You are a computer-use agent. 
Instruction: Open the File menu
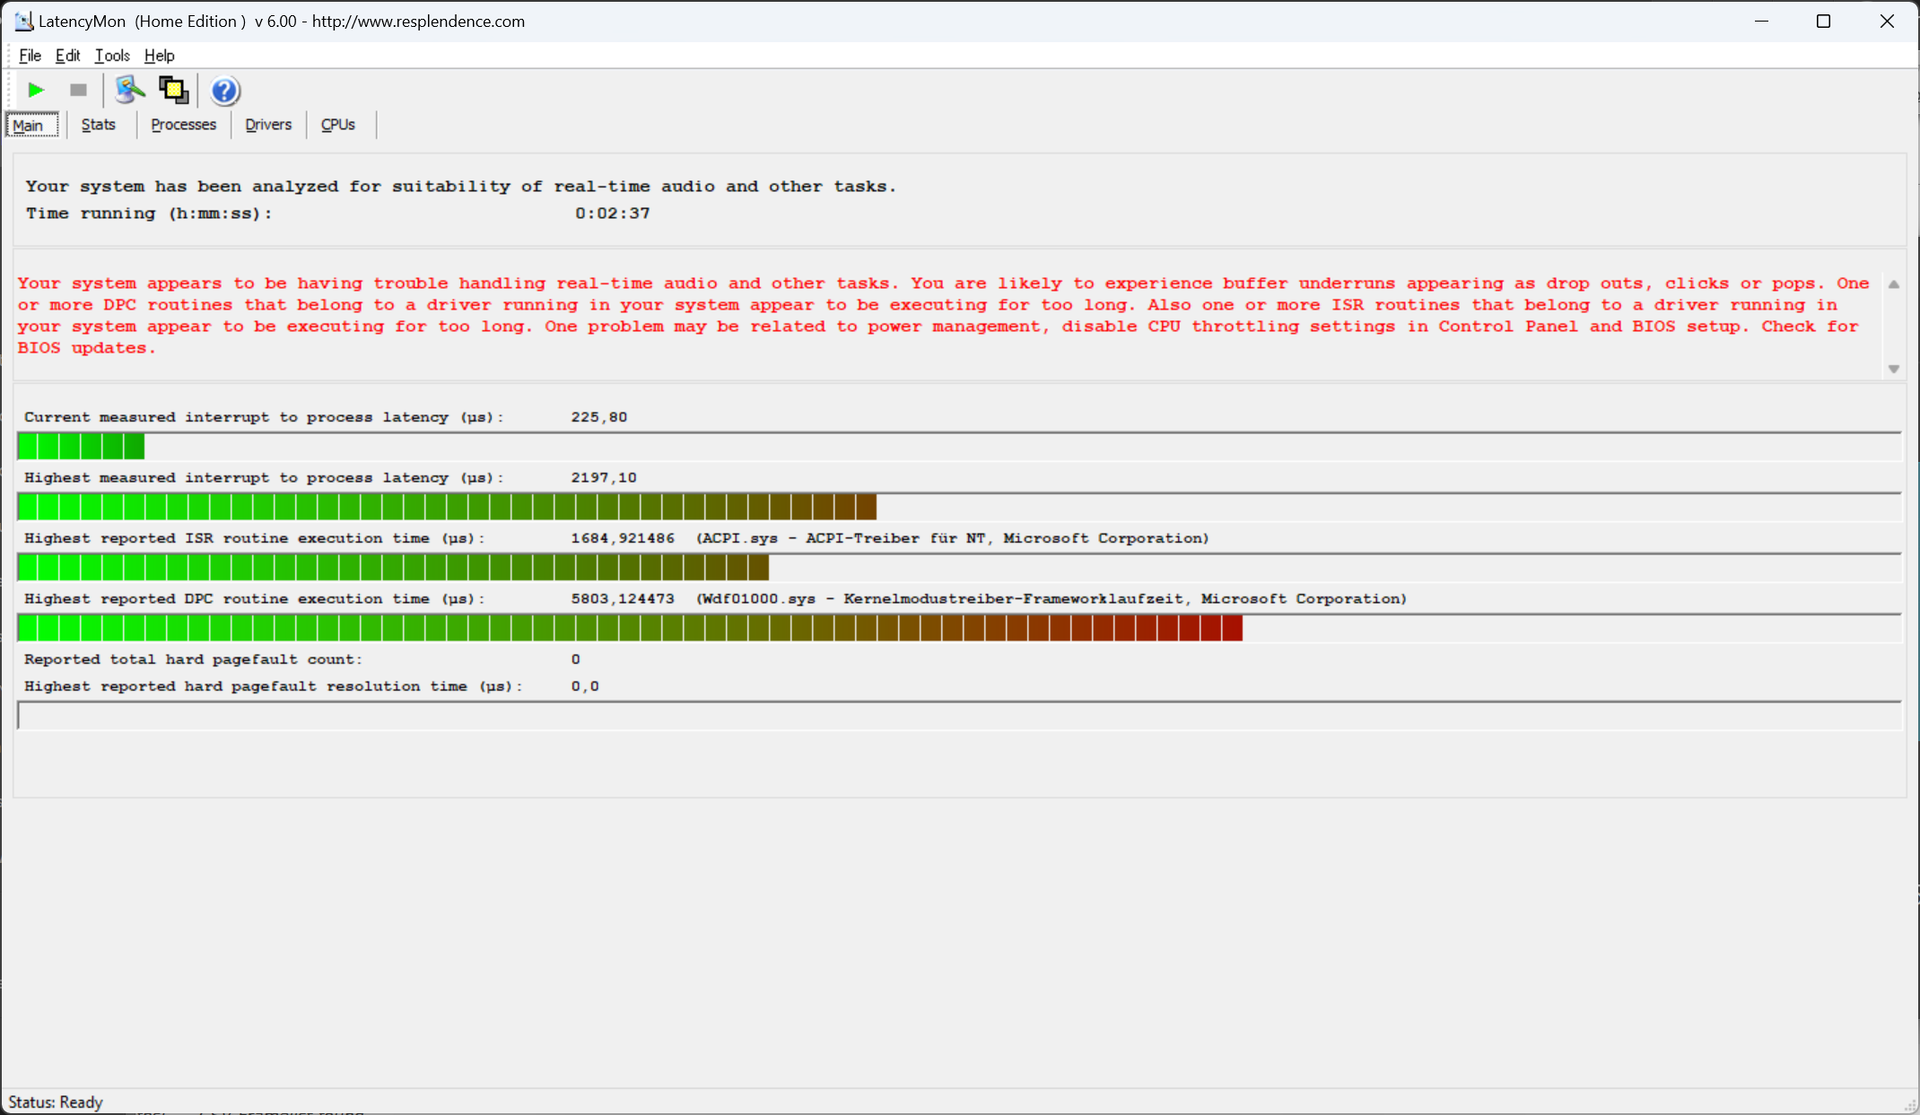point(30,56)
